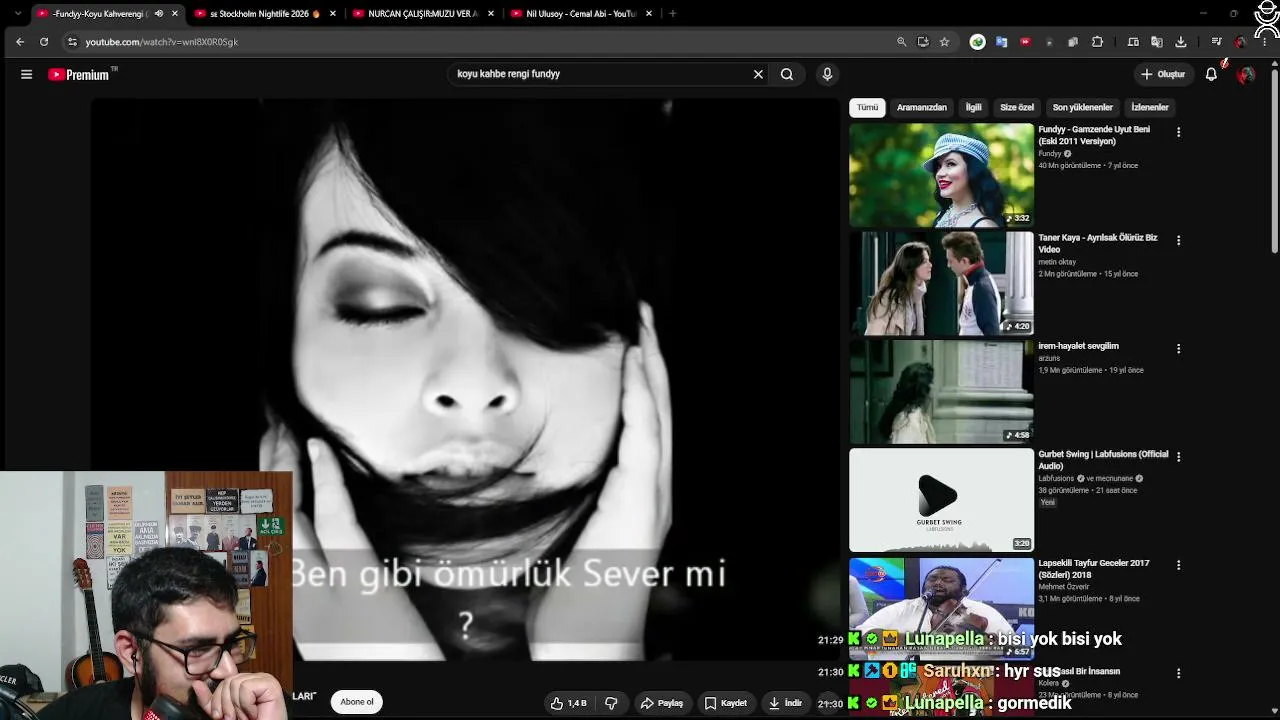Select the Aramanızdan filter chip

pyautogui.click(x=922, y=107)
